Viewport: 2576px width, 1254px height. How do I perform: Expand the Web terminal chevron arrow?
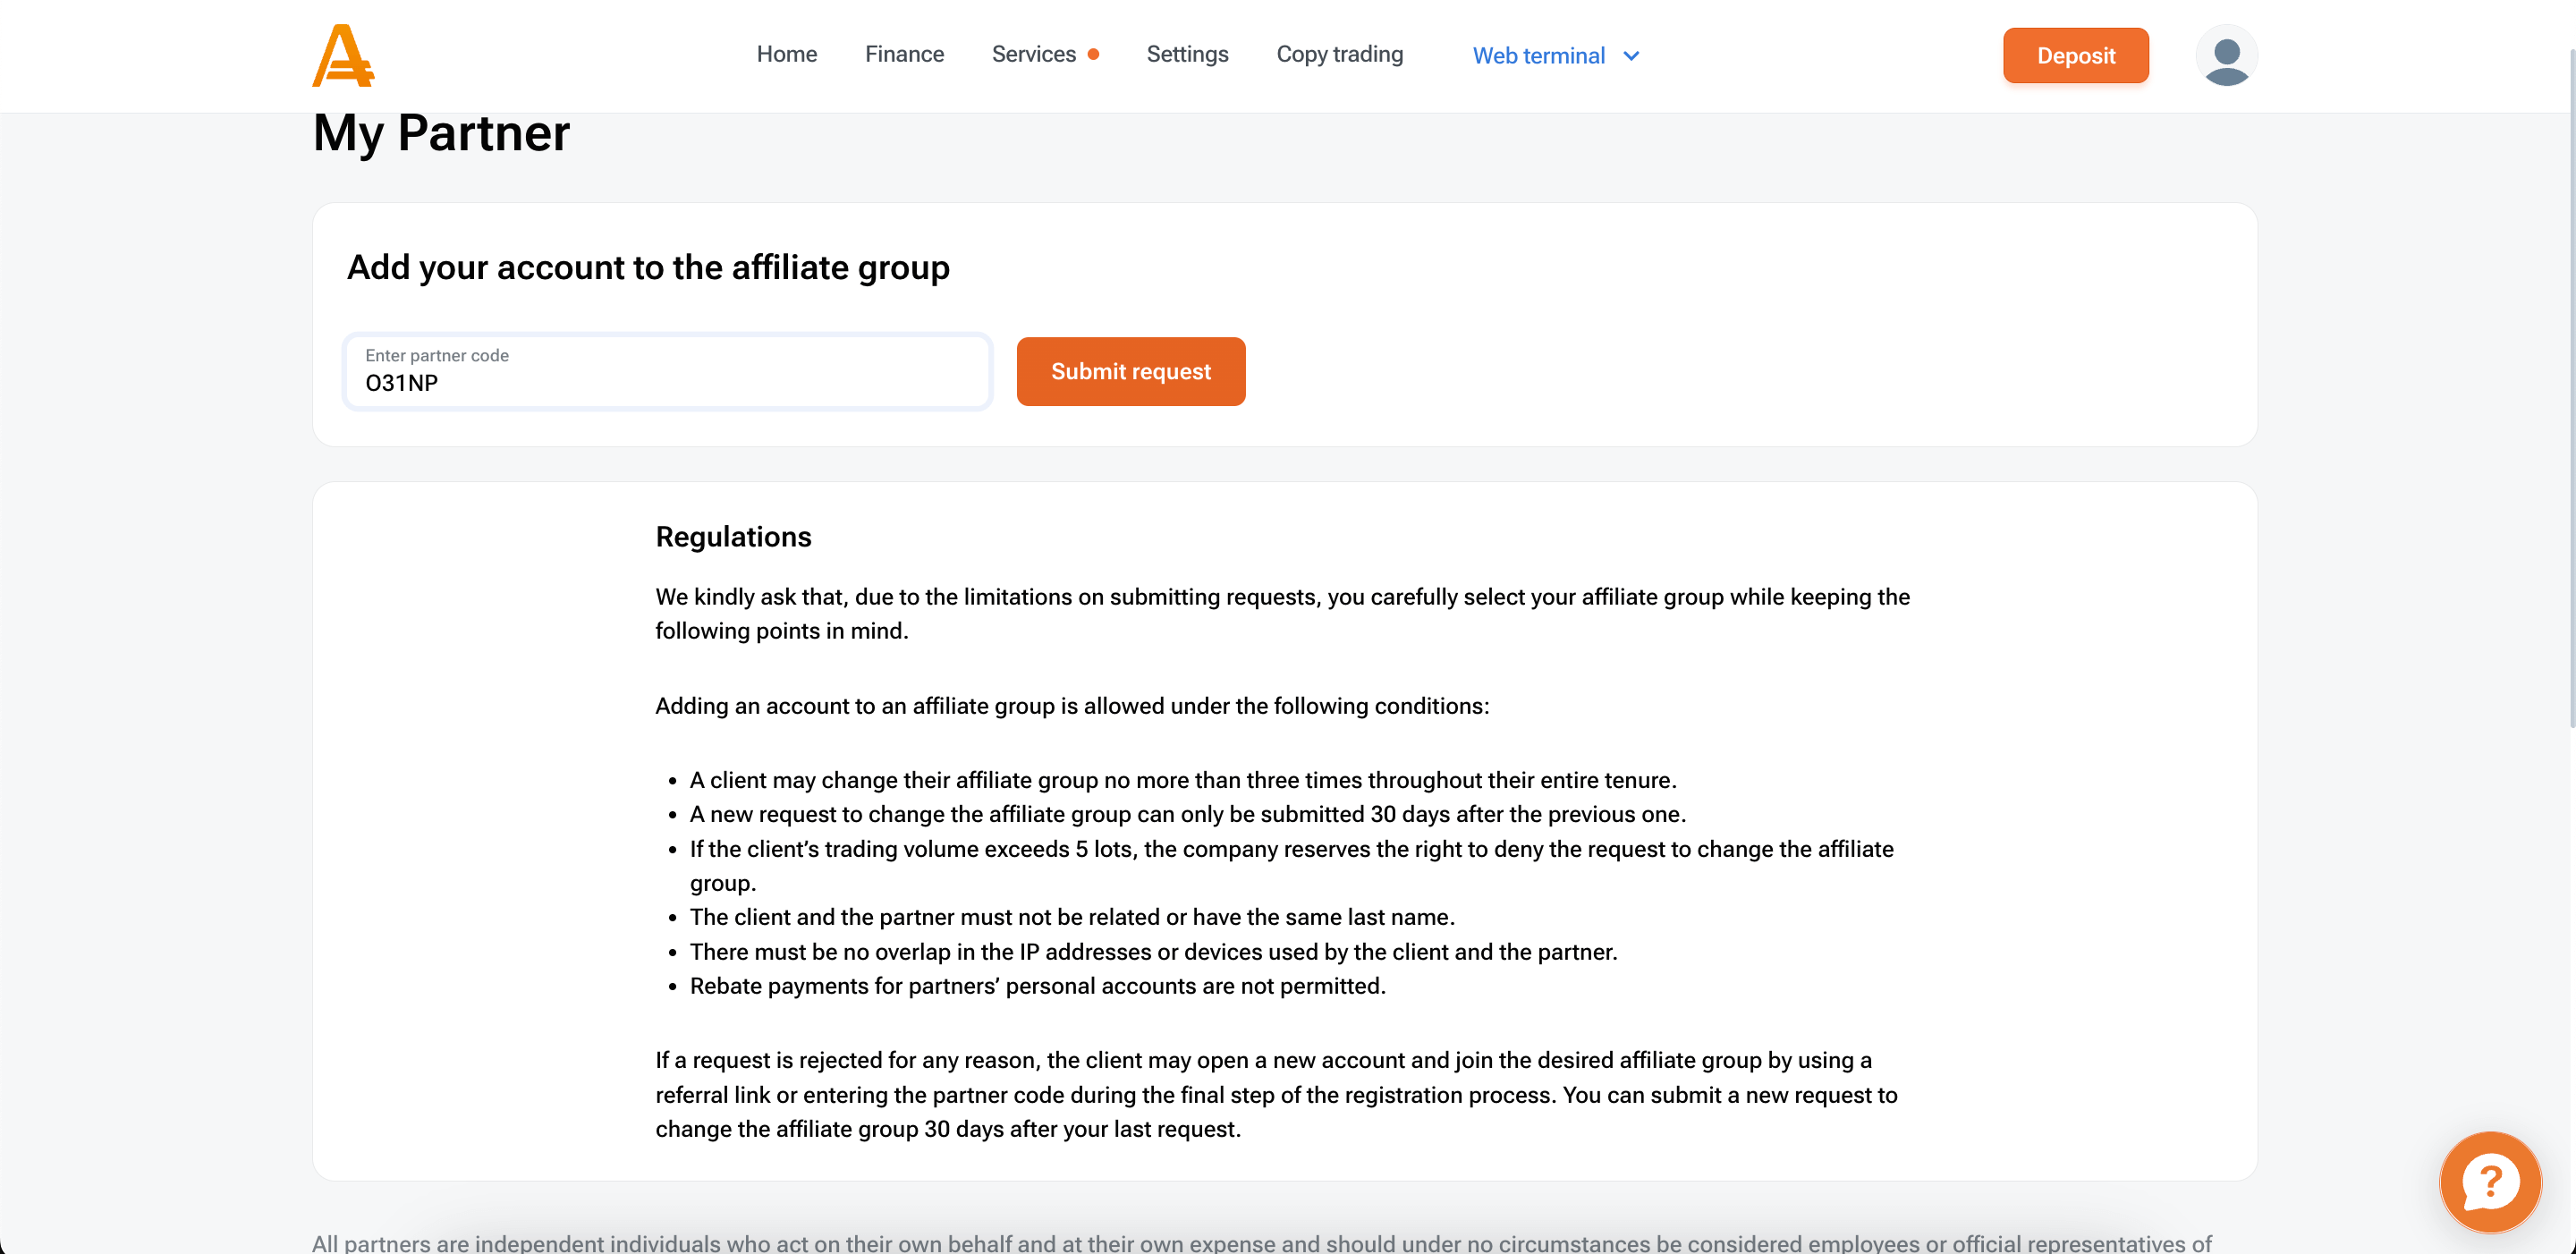point(1631,56)
